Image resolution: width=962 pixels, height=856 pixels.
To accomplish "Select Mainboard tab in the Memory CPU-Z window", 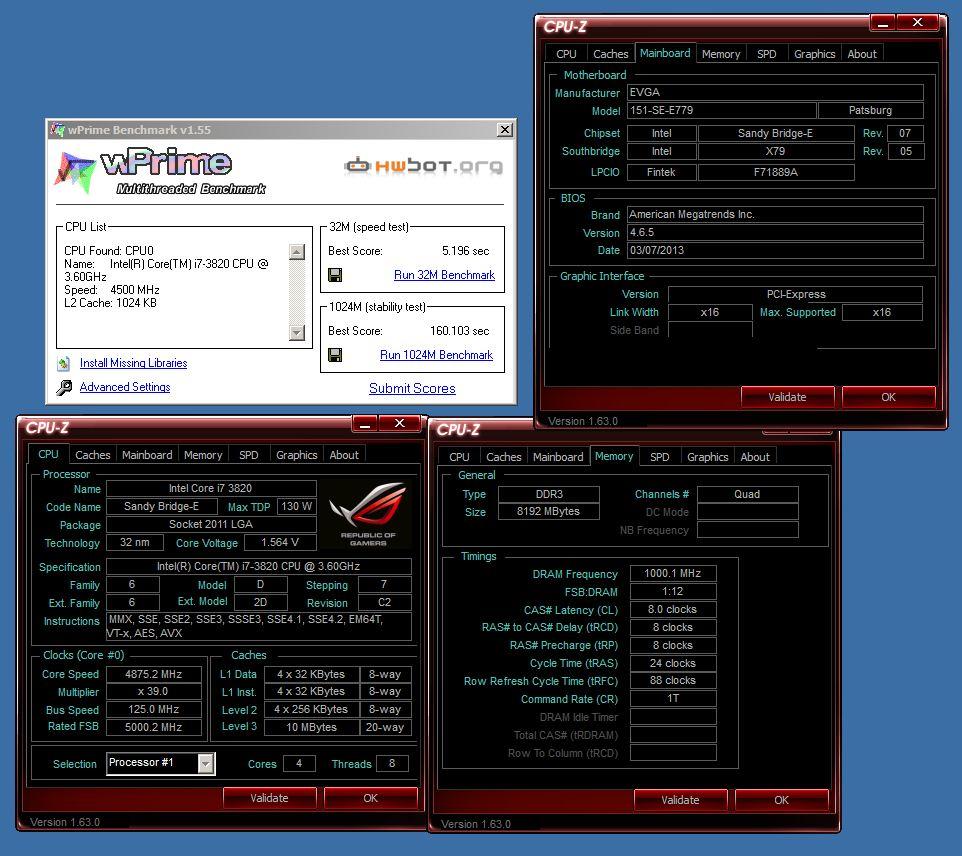I will tap(558, 457).
